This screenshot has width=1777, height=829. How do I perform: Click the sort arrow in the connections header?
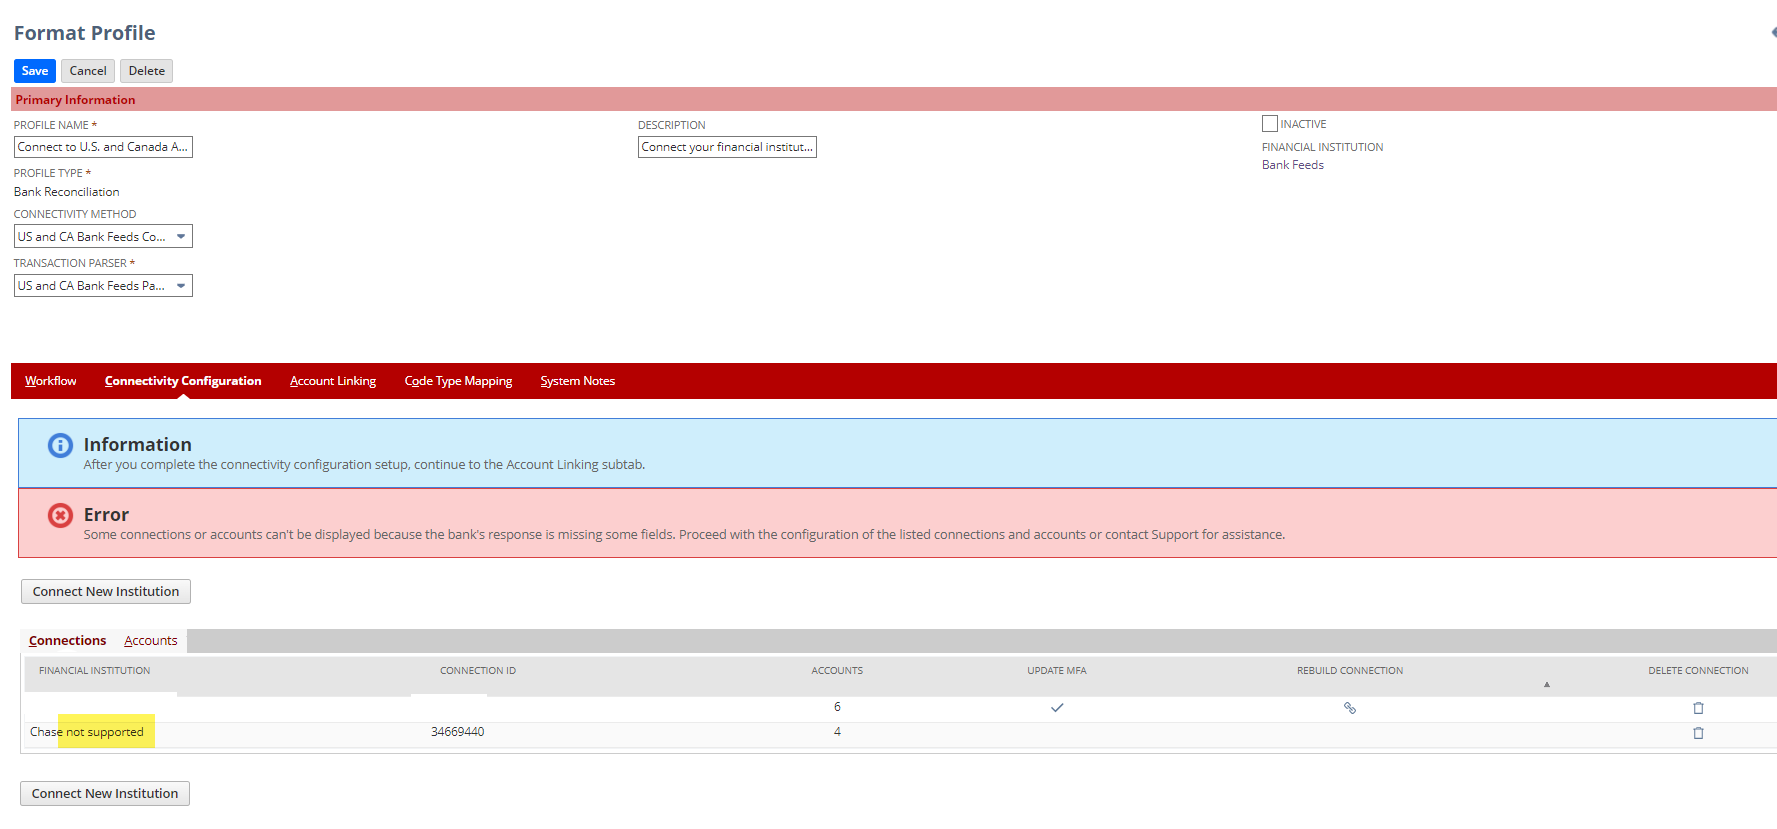(x=1546, y=684)
